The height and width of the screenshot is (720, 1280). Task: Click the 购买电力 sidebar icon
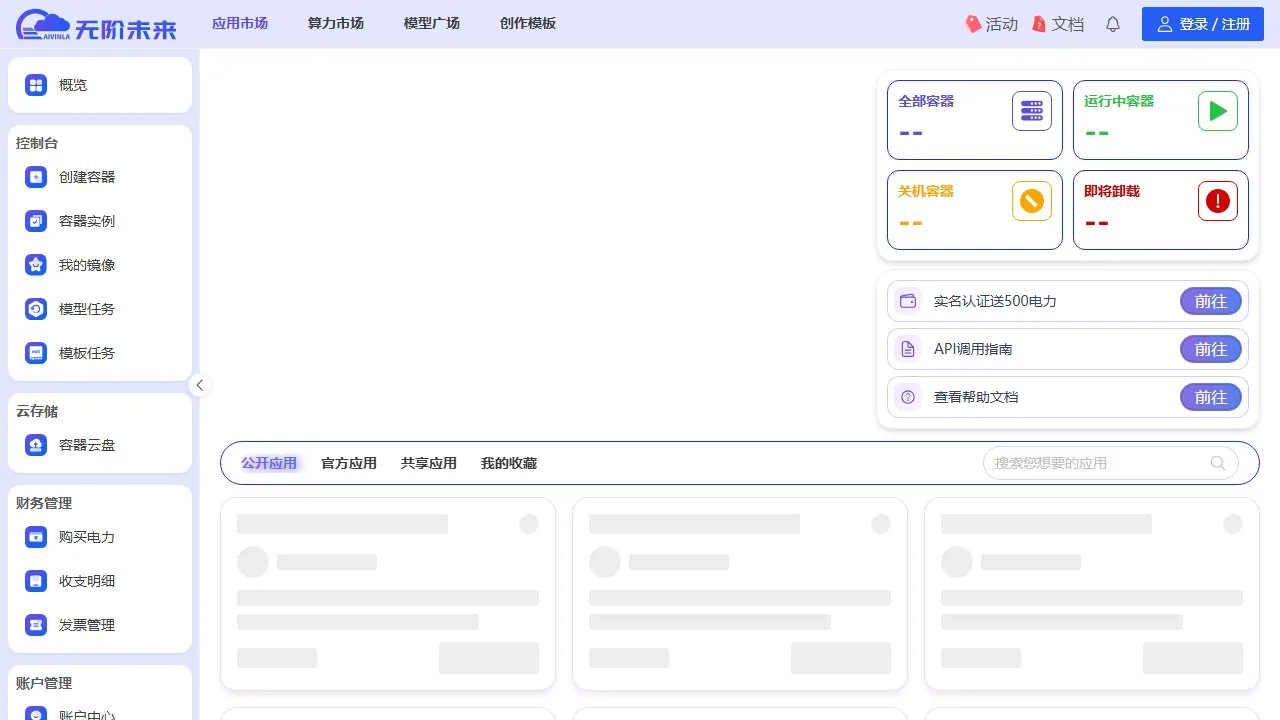click(x=36, y=537)
